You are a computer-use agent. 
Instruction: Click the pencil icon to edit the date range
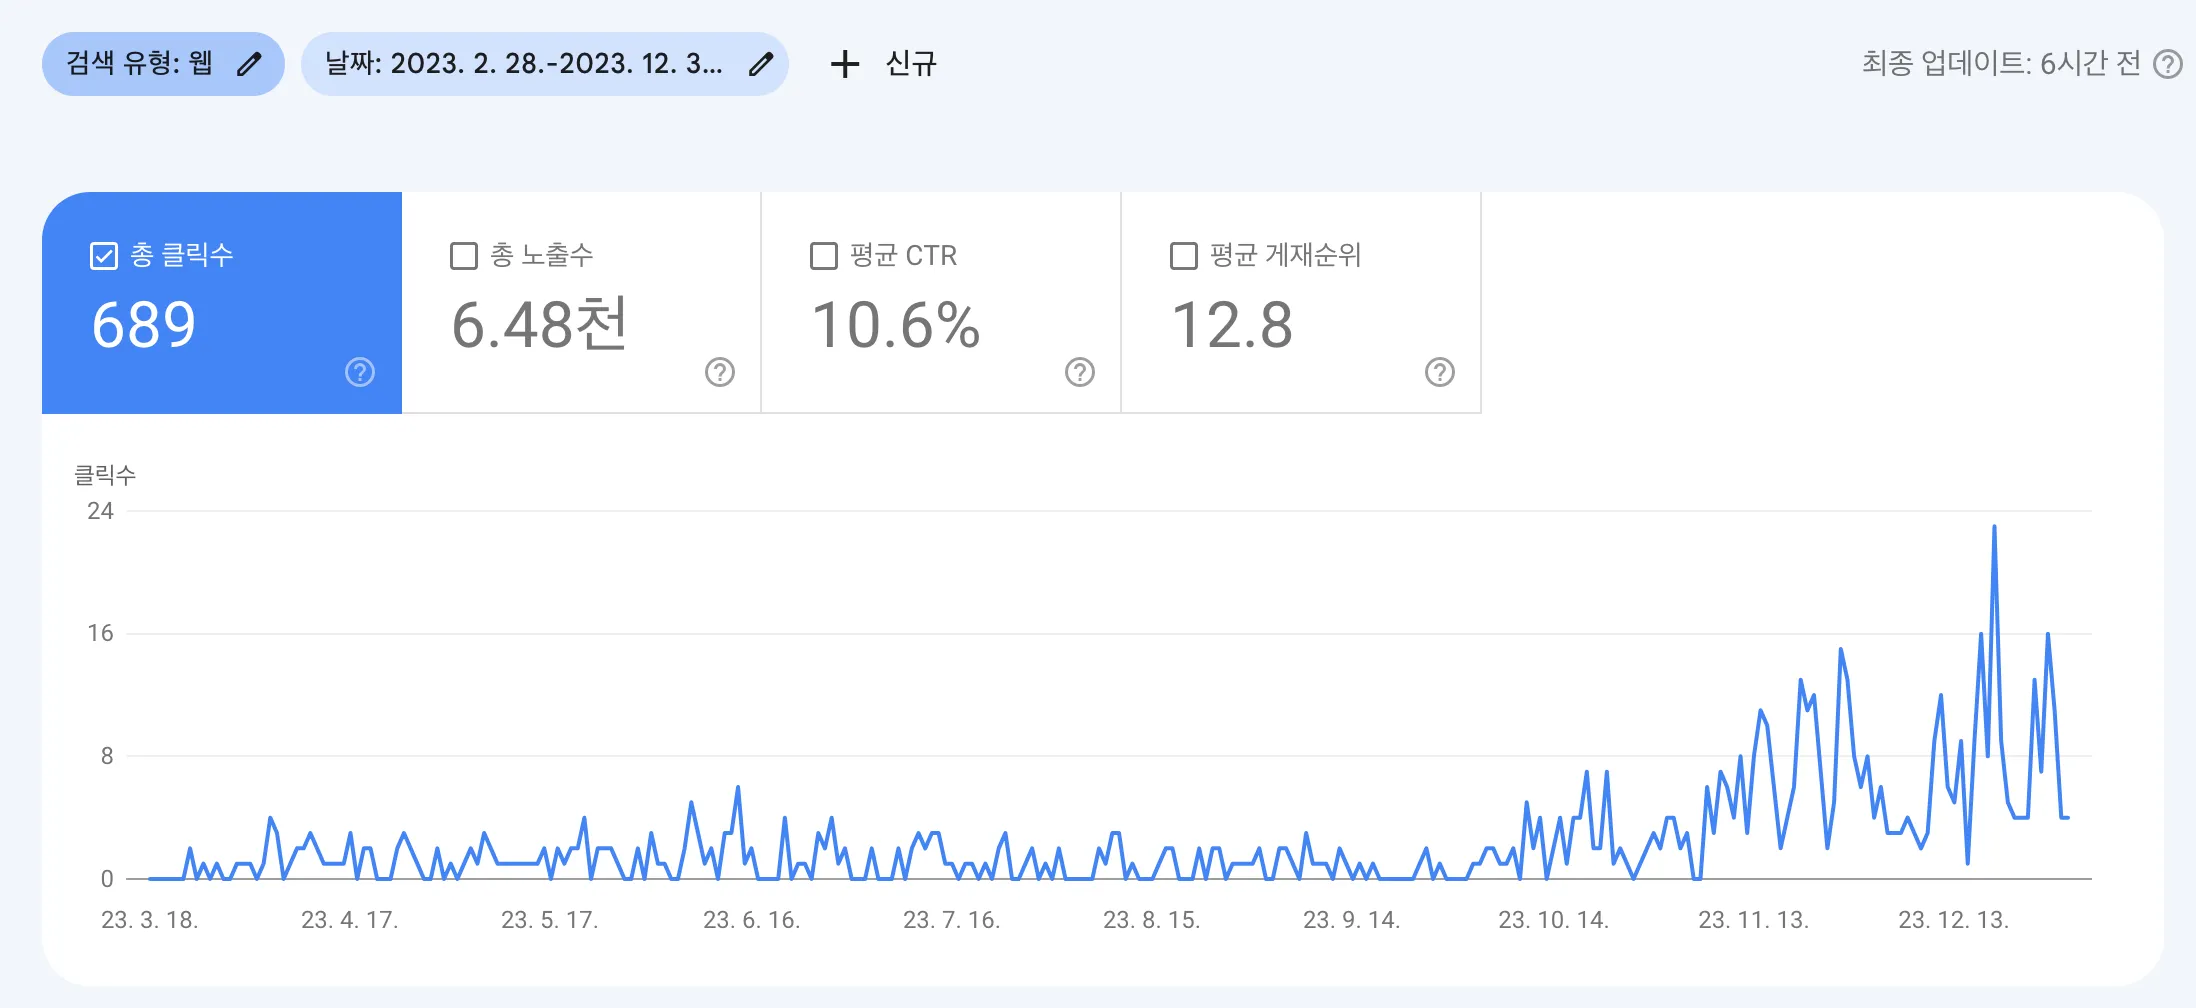tap(762, 63)
